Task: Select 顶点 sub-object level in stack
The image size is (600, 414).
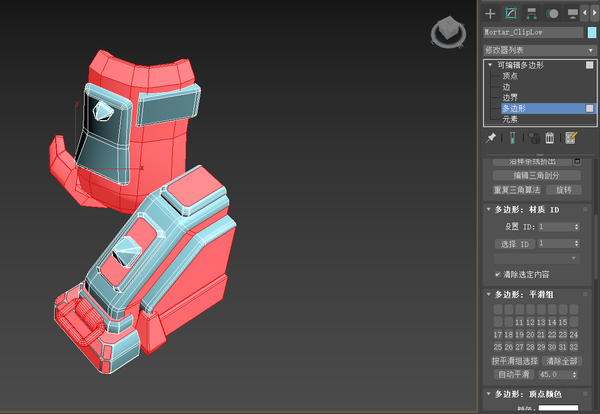Action: [x=510, y=76]
